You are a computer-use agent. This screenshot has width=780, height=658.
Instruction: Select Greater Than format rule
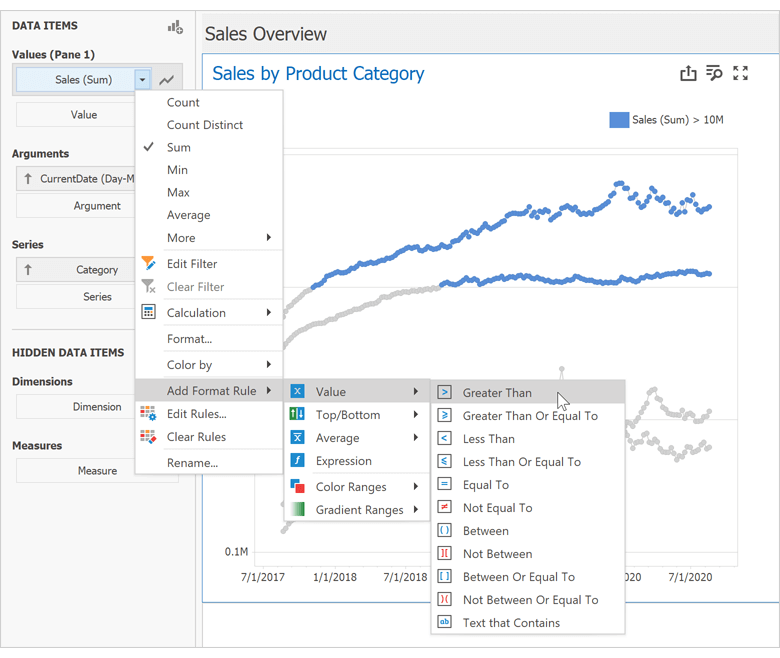497,393
